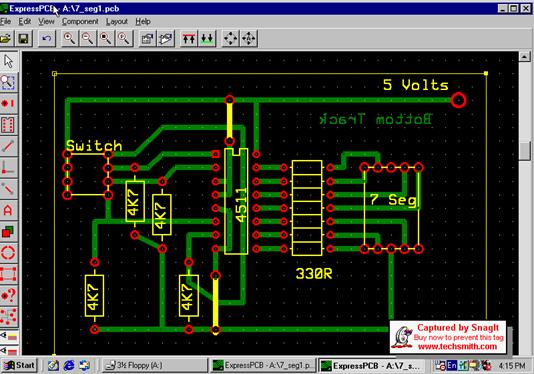Select the '7 Seg' display label

(393, 200)
